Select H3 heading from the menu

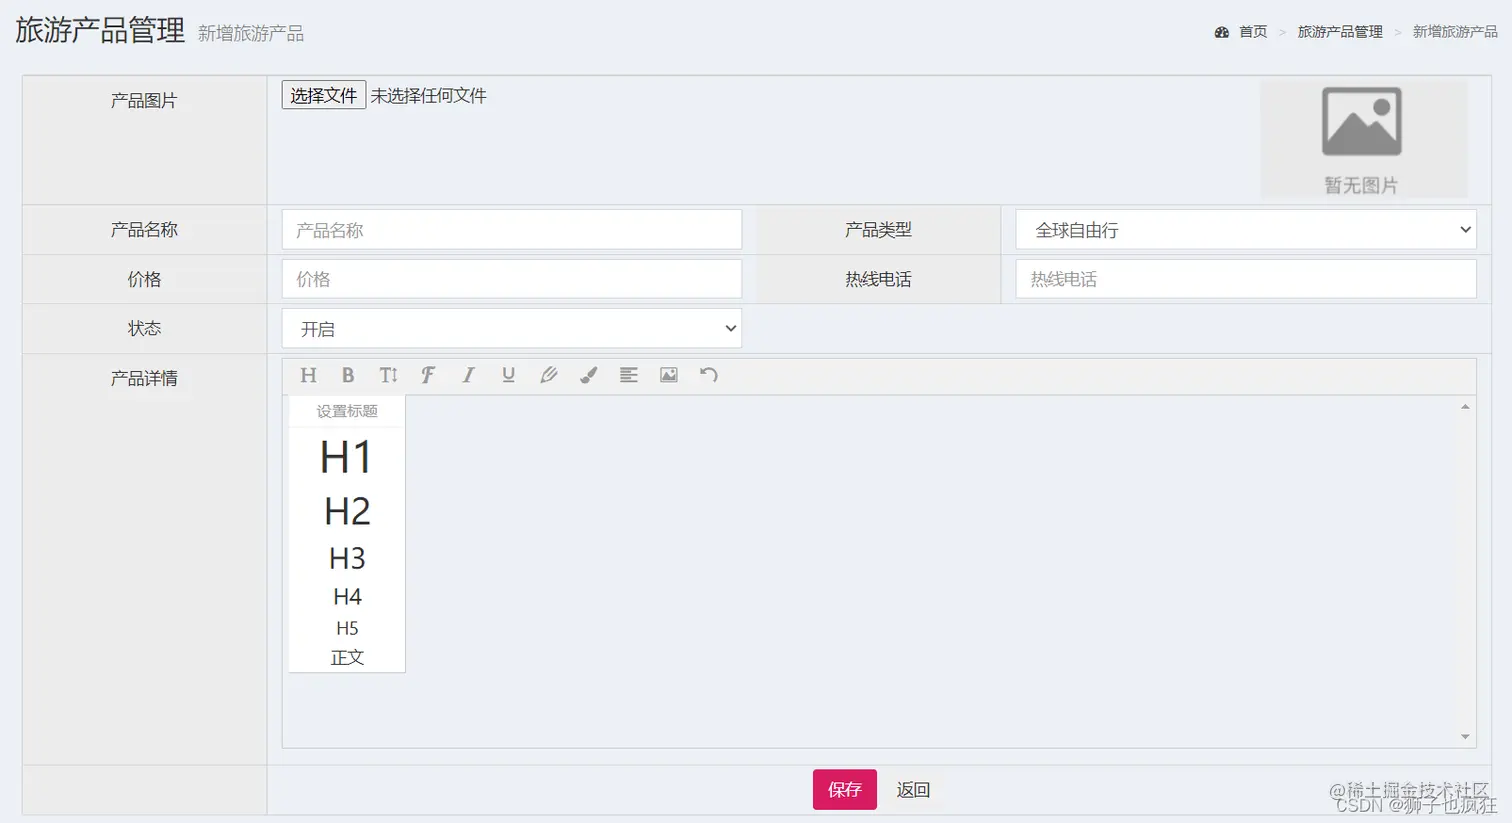347,558
